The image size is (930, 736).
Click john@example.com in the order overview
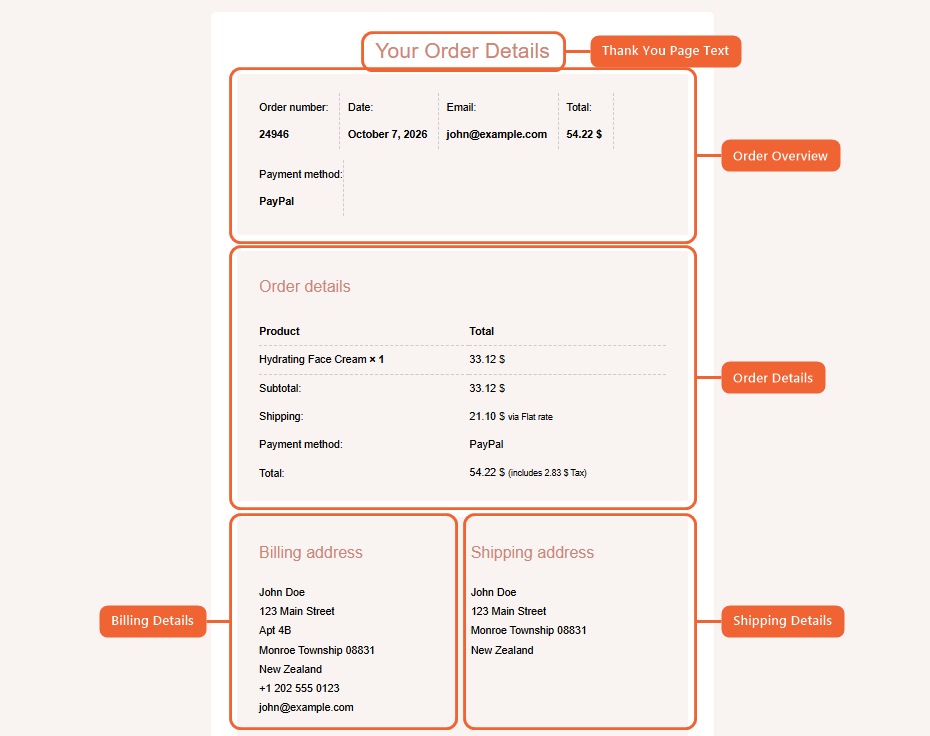click(x=496, y=134)
